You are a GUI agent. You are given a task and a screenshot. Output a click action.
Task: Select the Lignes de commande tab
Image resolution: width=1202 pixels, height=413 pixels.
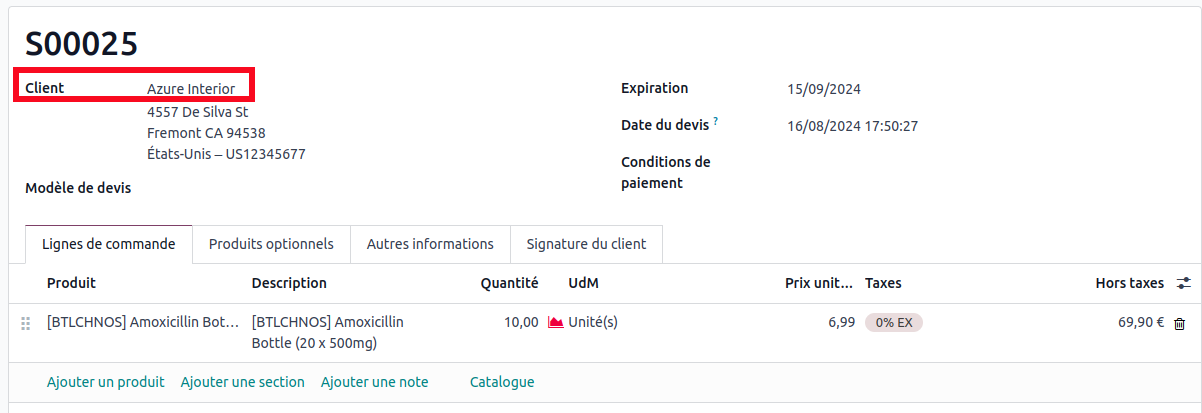pos(109,244)
